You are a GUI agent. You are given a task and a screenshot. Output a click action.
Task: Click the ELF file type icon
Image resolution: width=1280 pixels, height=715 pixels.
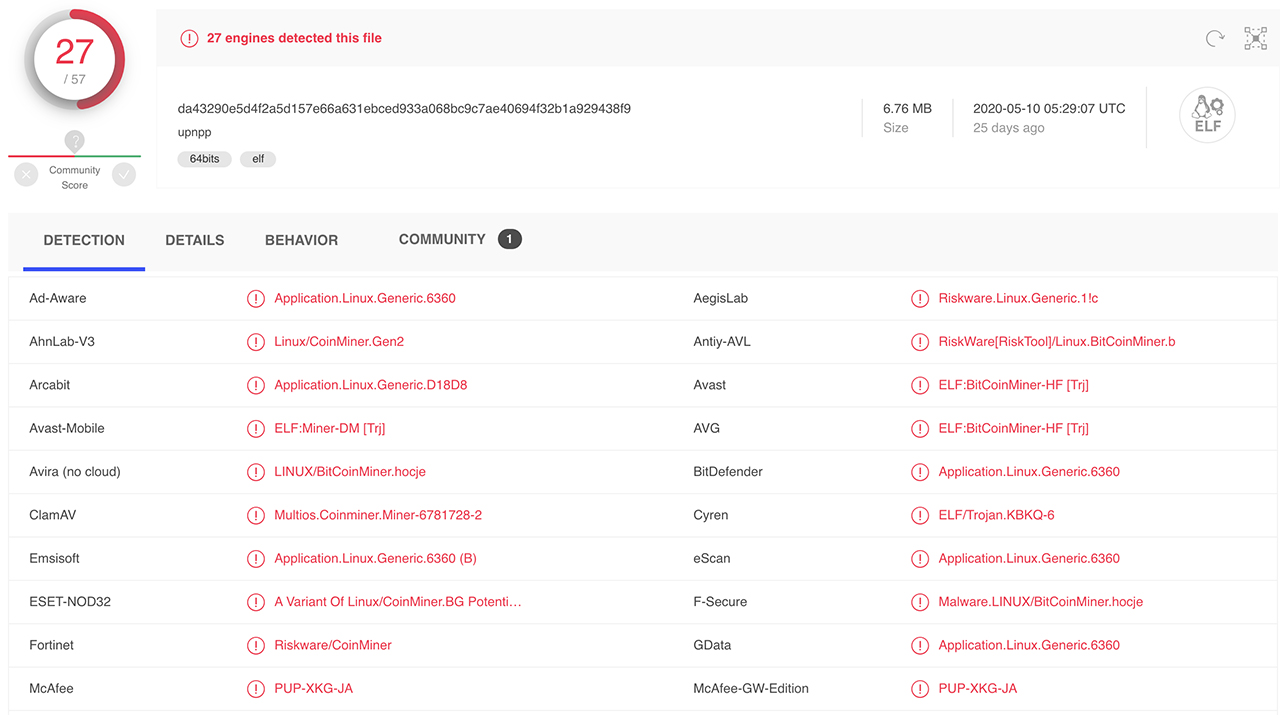(x=1207, y=115)
